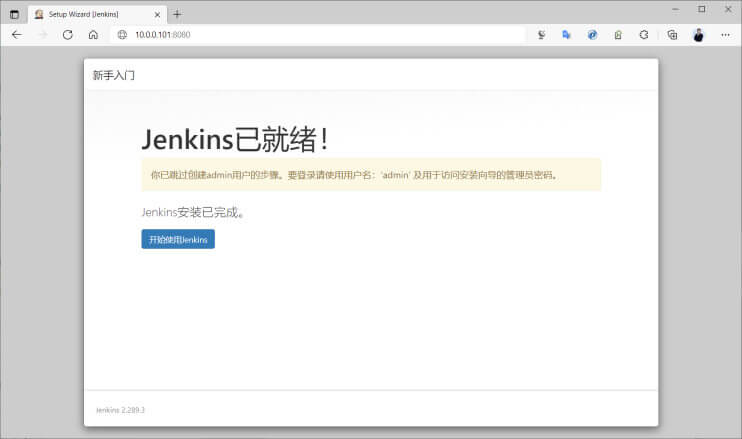The height and width of the screenshot is (439, 742).
Task: Click the yellow admin user notice message
Action: 371,175
